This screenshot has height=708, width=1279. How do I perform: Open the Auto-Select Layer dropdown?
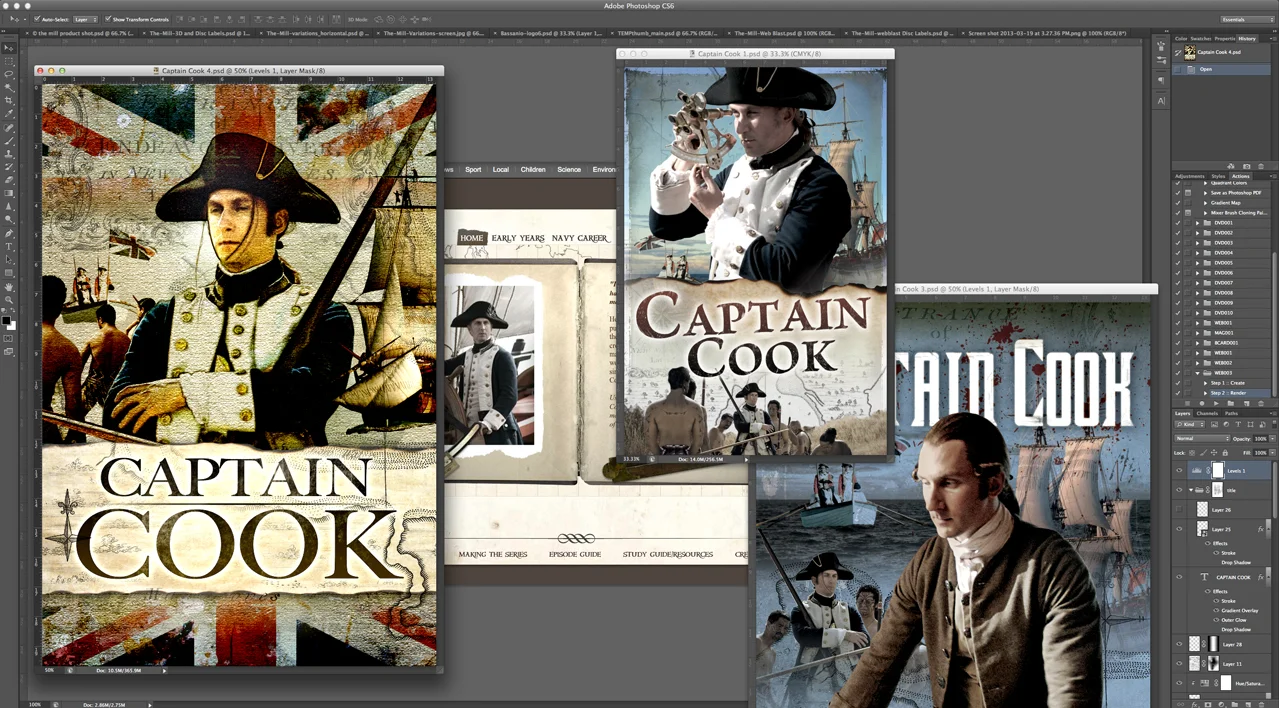coord(85,19)
